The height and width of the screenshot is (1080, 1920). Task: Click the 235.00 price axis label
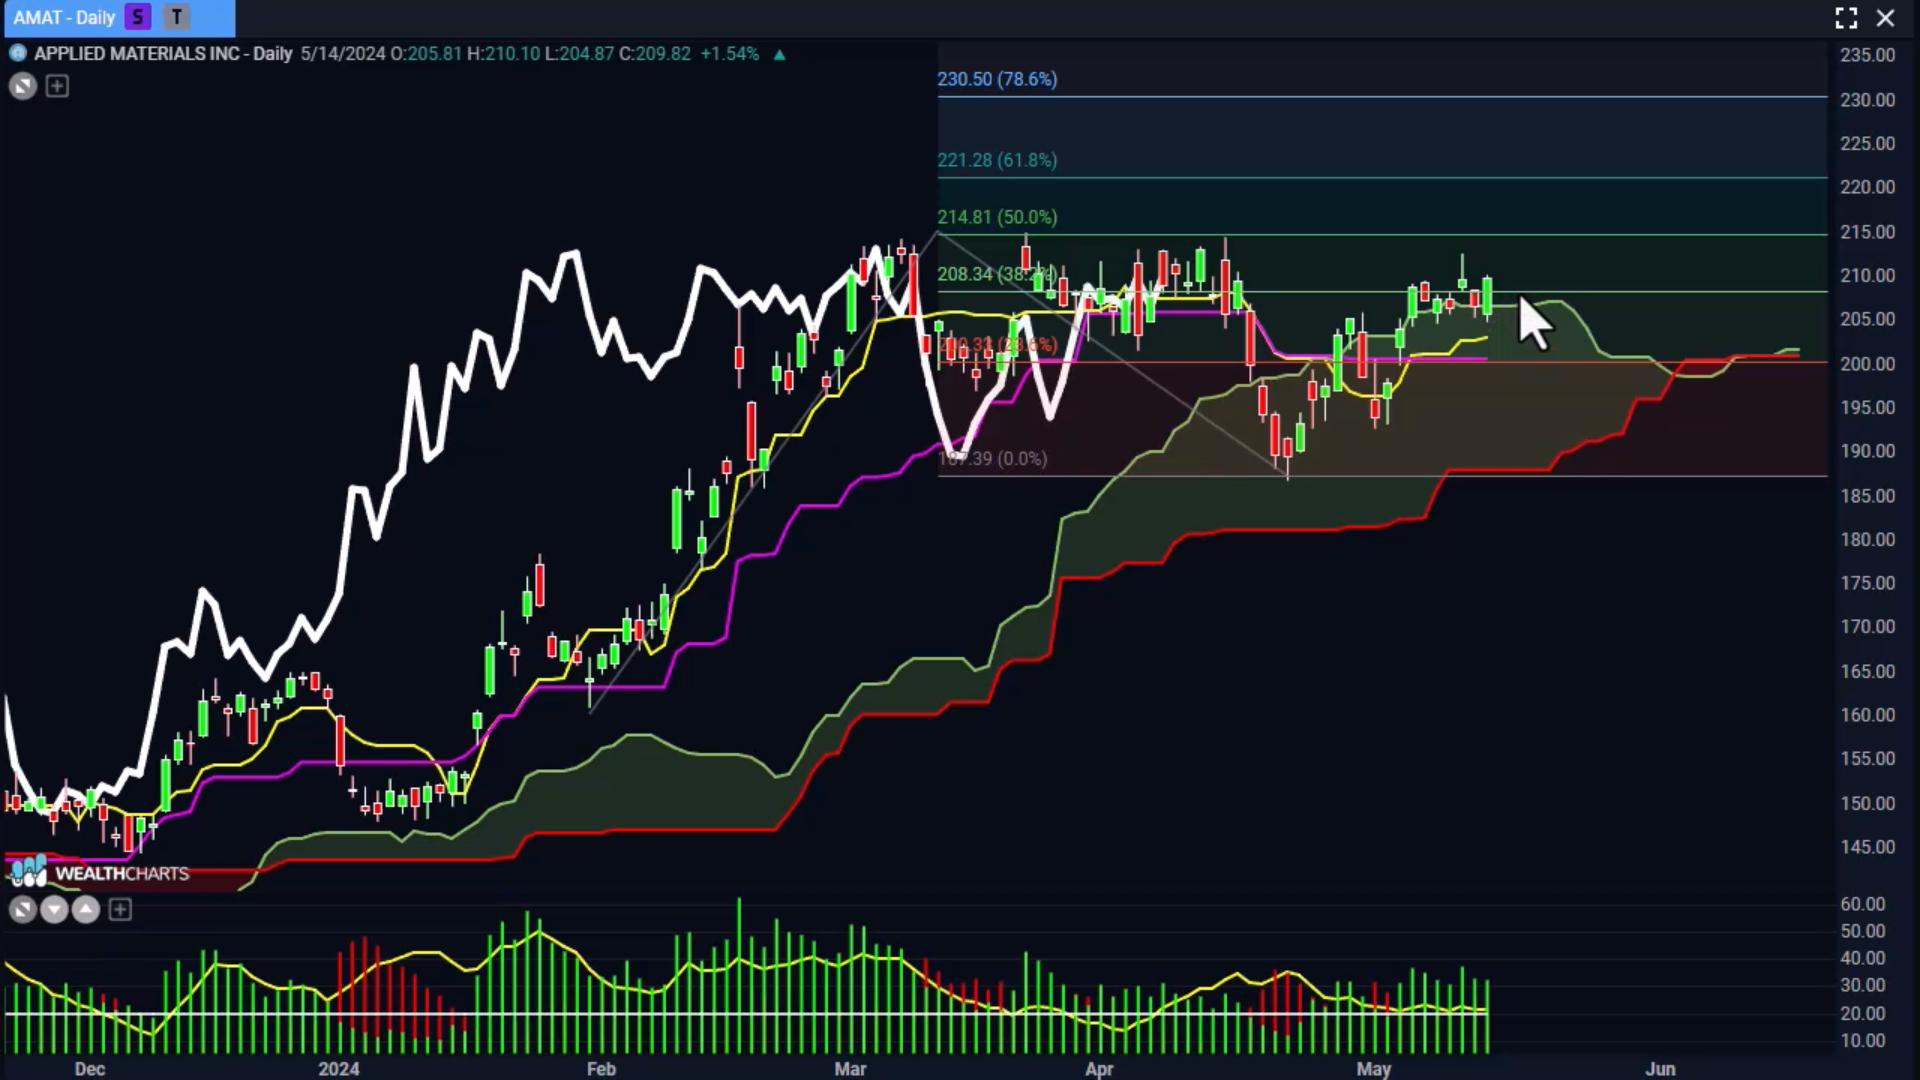tap(1867, 55)
